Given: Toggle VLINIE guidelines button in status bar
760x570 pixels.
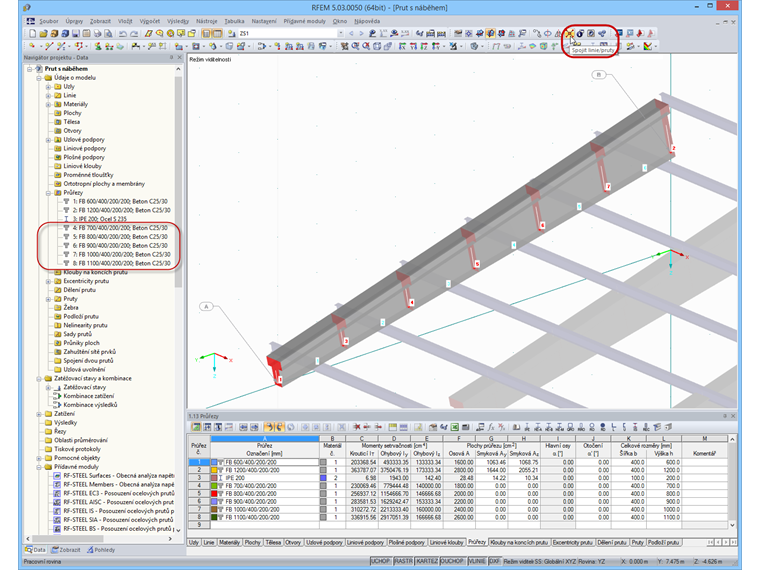Looking at the screenshot, I should tap(477, 561).
